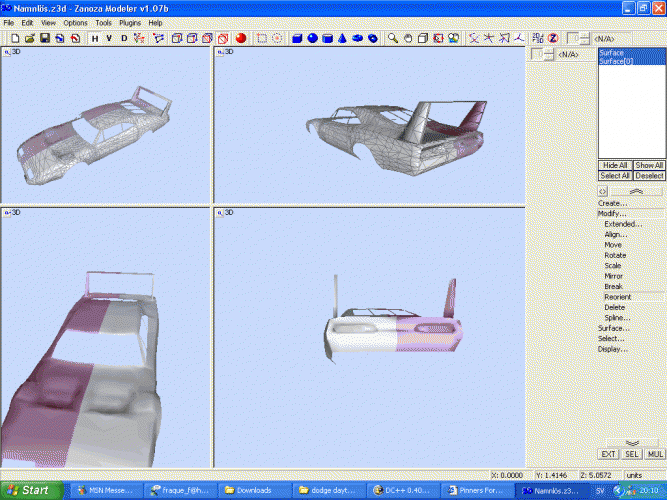Select Surface[0] in the object list

coord(618,62)
